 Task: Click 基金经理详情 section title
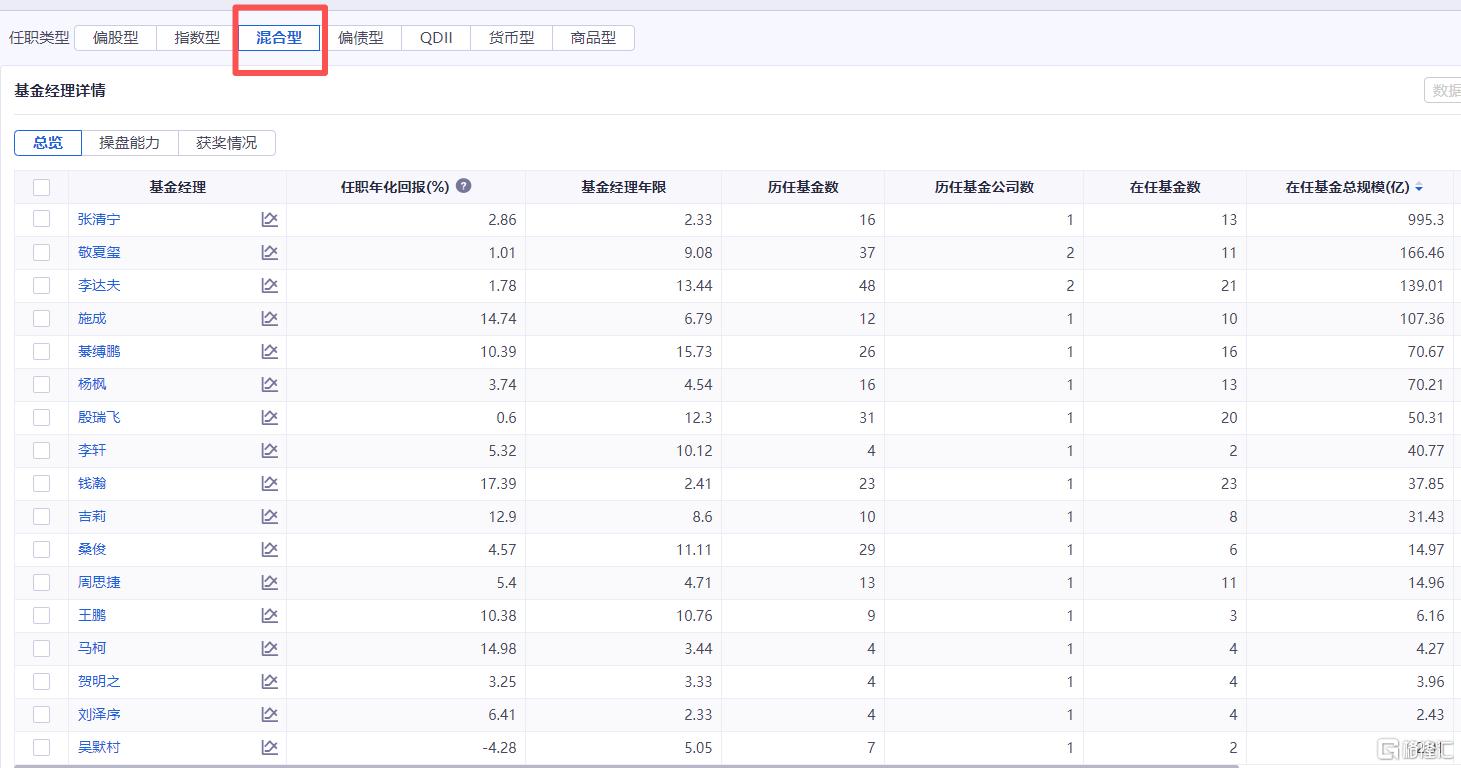coord(60,90)
